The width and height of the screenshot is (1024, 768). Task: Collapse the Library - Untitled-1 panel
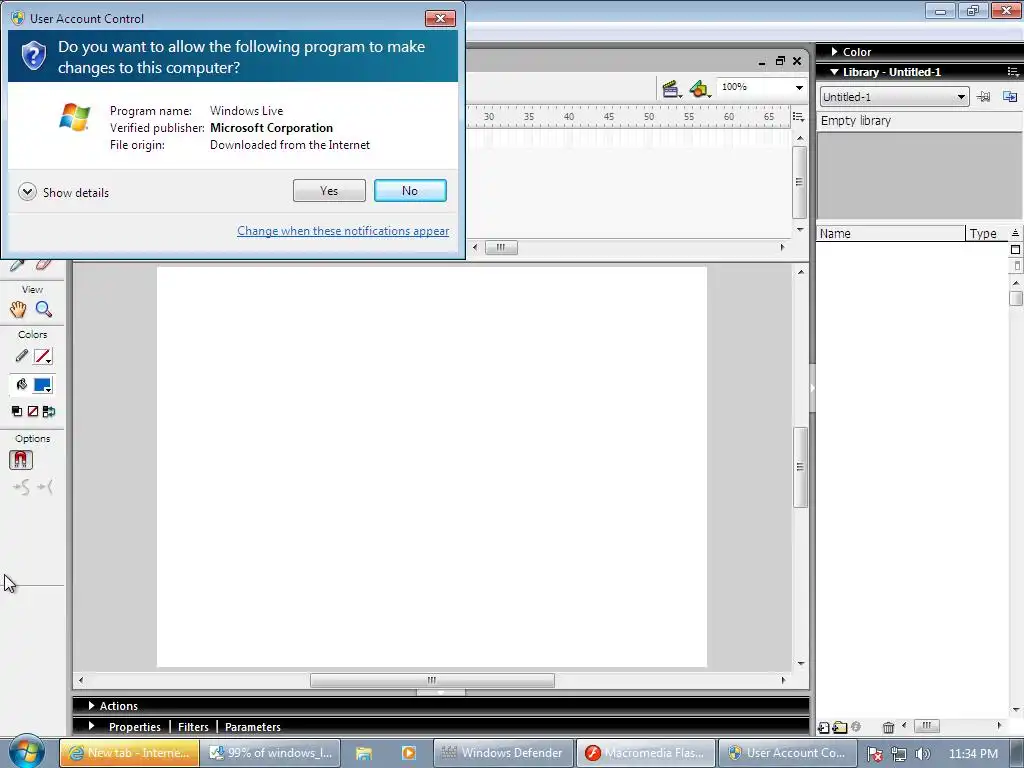pos(834,72)
